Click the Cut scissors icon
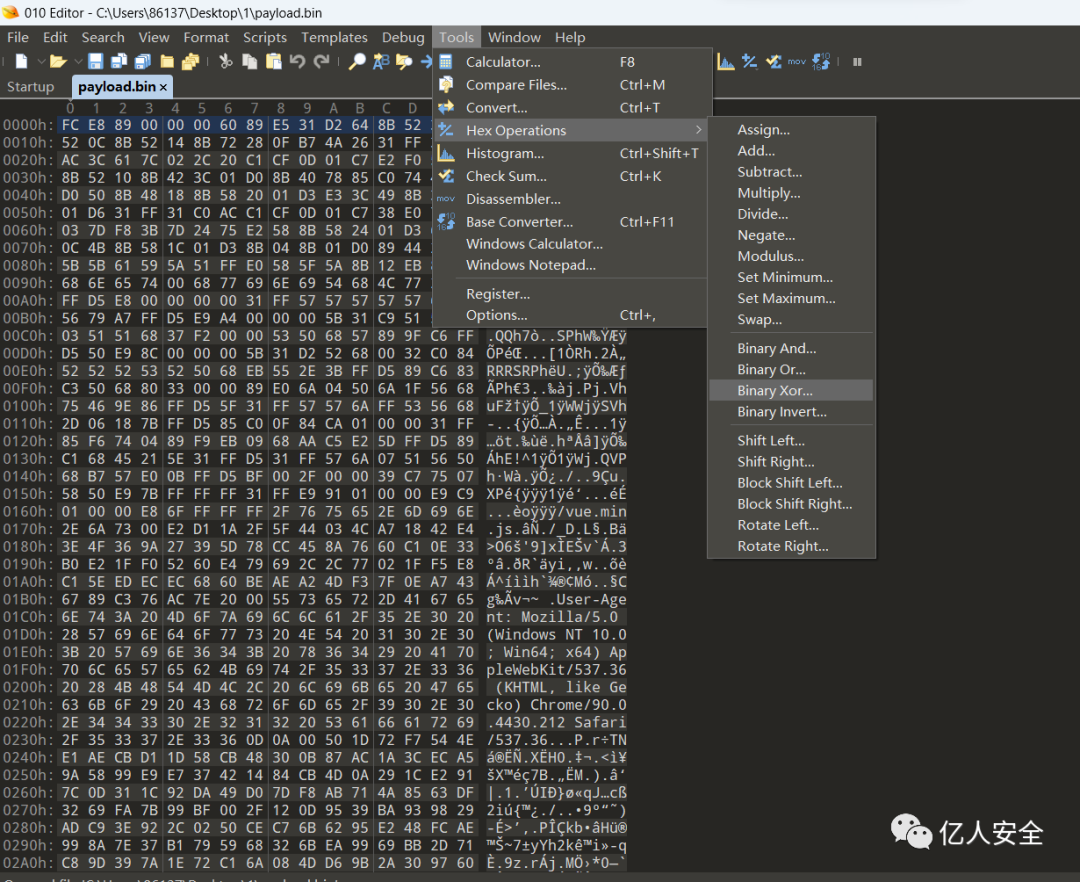This screenshot has height=882, width=1080. click(226, 62)
